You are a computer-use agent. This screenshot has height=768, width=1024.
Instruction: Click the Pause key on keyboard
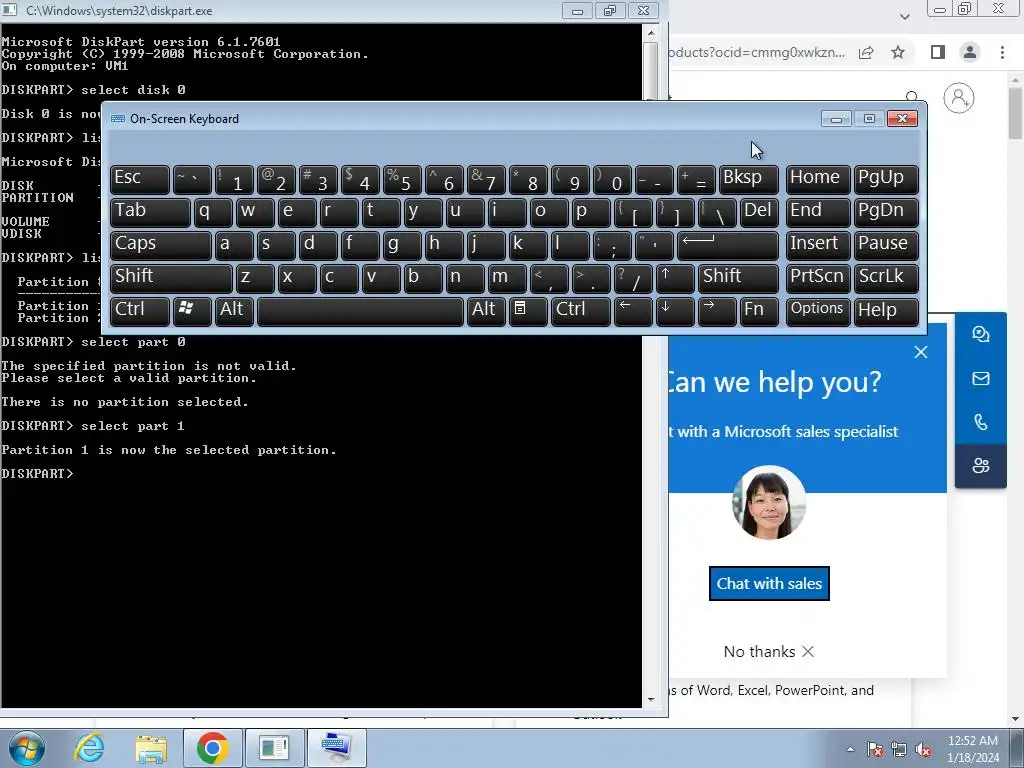coord(886,245)
